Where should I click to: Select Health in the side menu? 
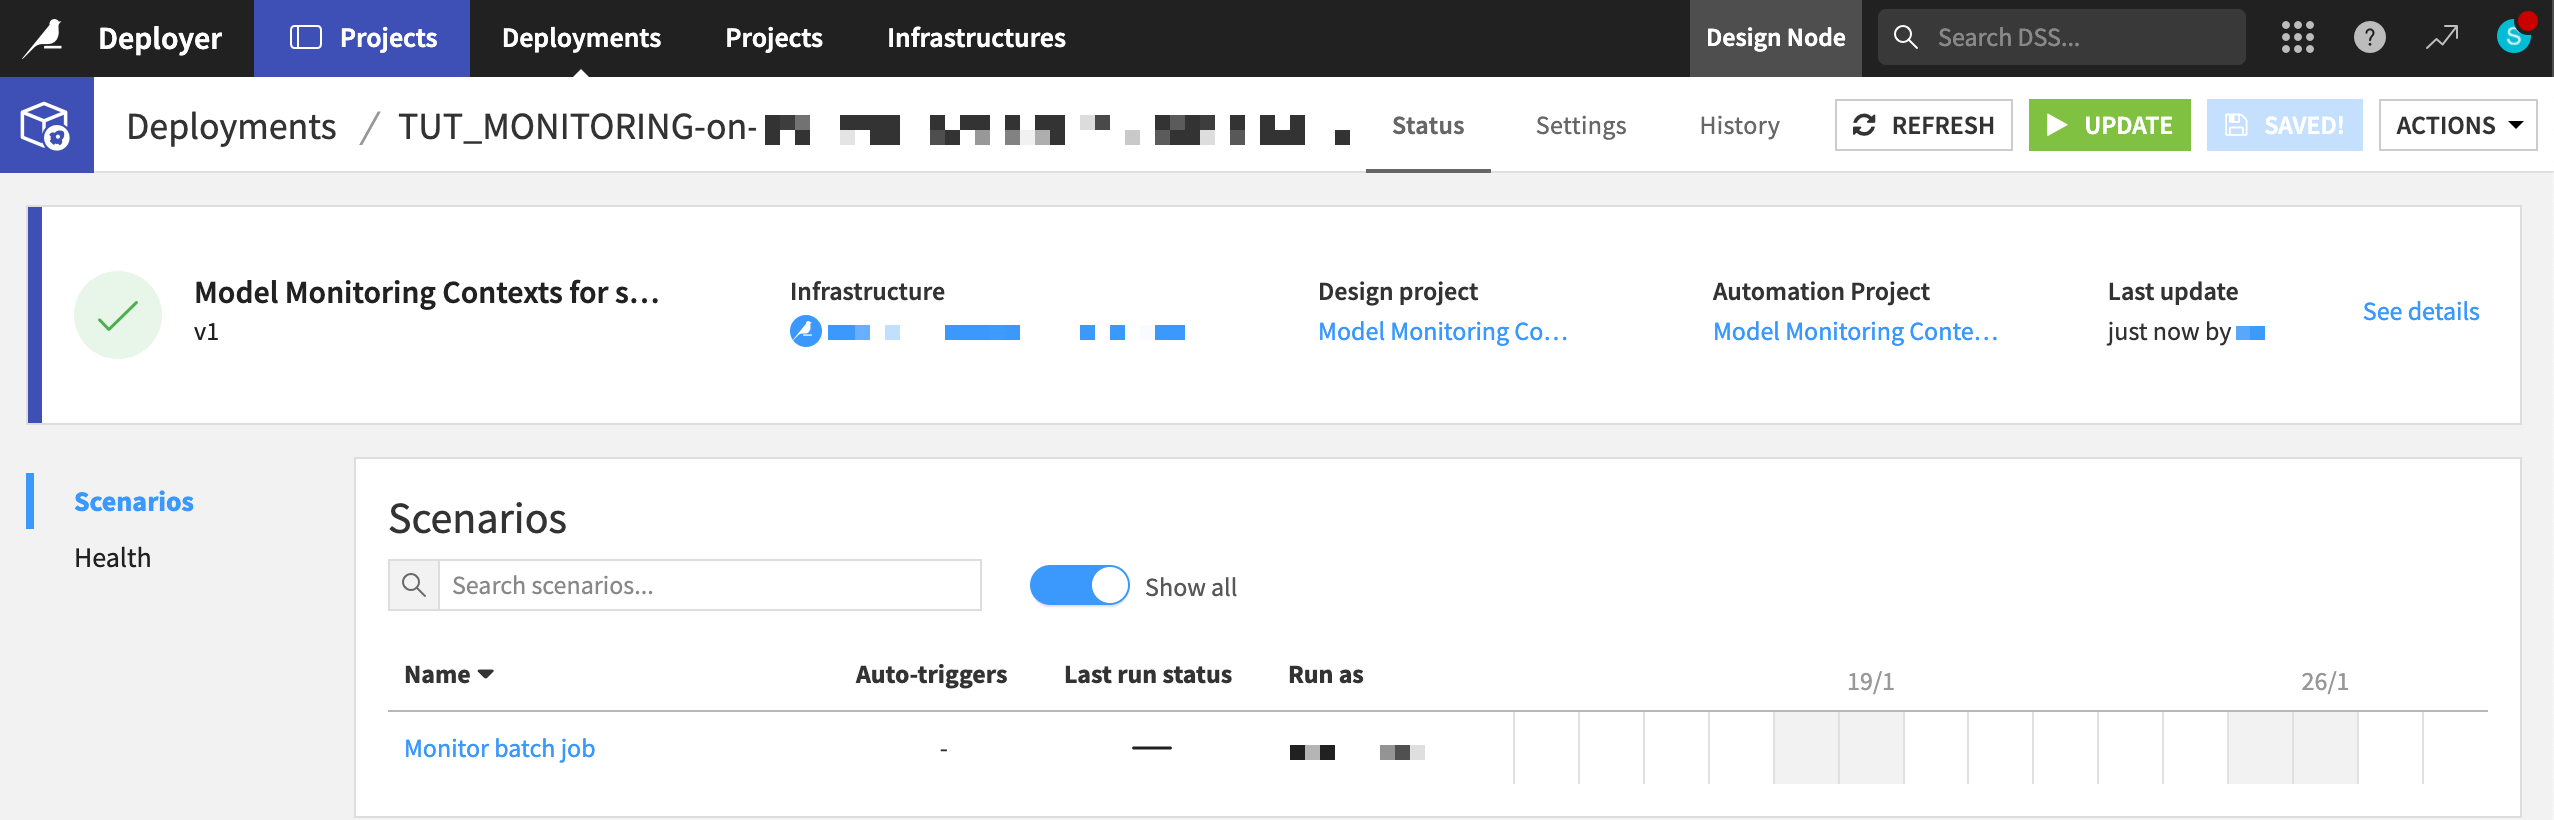(x=112, y=557)
